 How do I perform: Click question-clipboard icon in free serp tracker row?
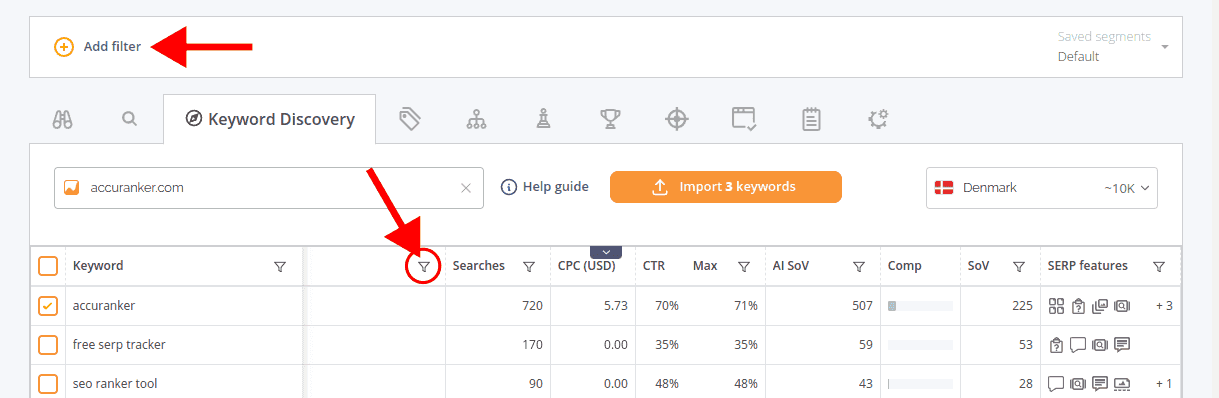click(1056, 345)
